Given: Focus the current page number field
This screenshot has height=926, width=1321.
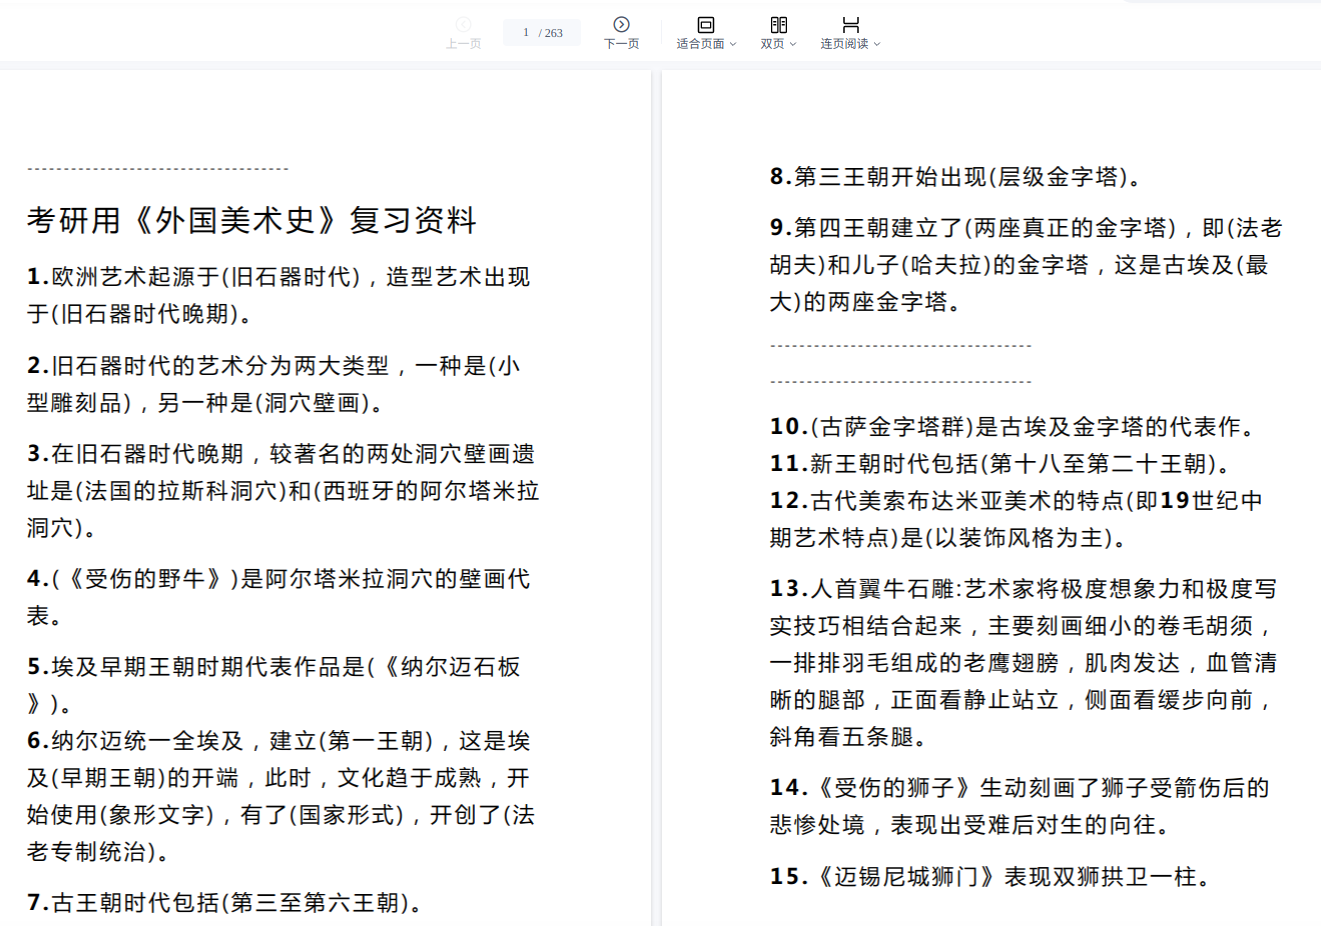Looking at the screenshot, I should (x=525, y=33).
